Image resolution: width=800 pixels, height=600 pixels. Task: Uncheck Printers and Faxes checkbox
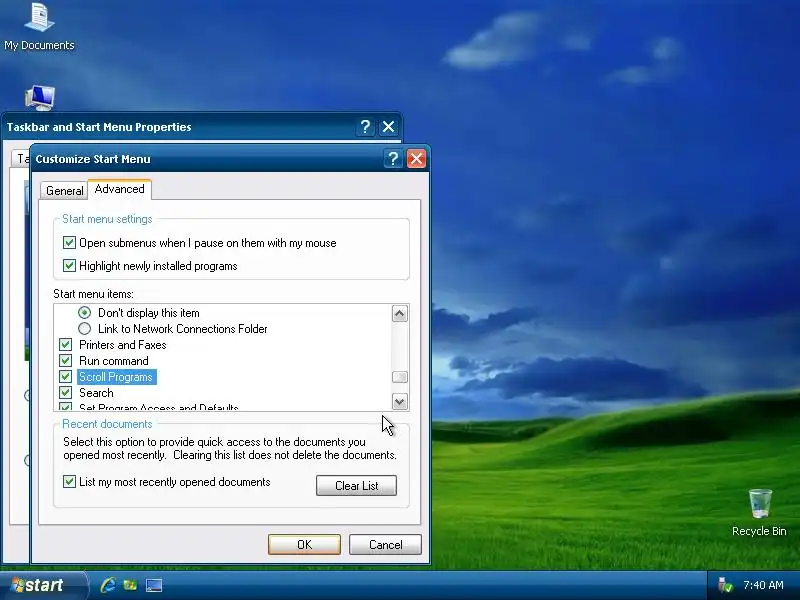(65, 344)
